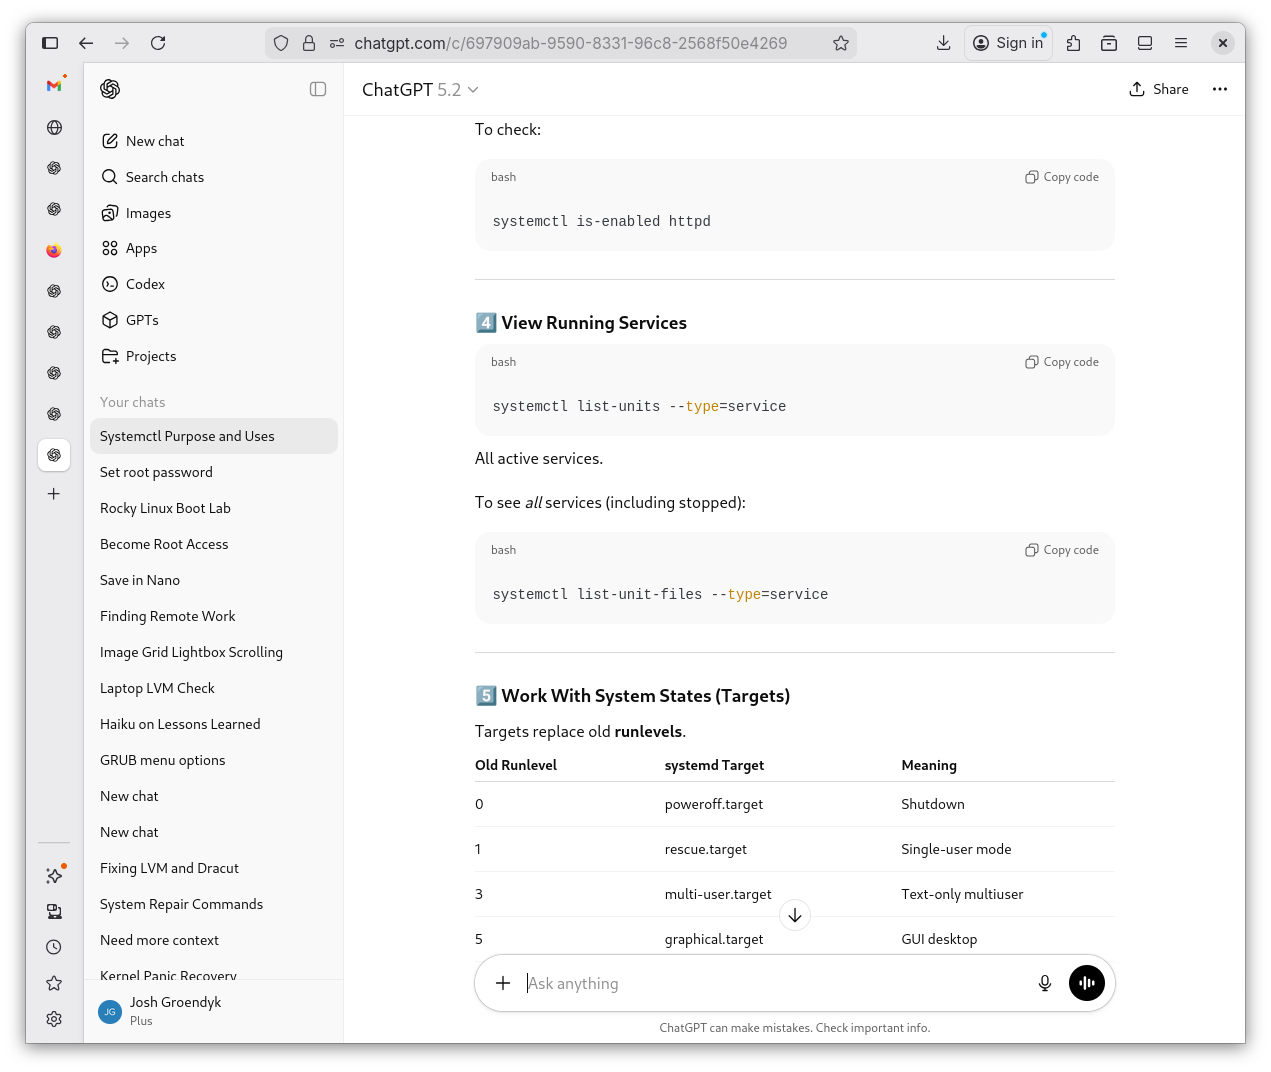Collapse the ChatGPT sidebar panel
Image resolution: width=1271 pixels, height=1072 pixels.
(x=318, y=89)
